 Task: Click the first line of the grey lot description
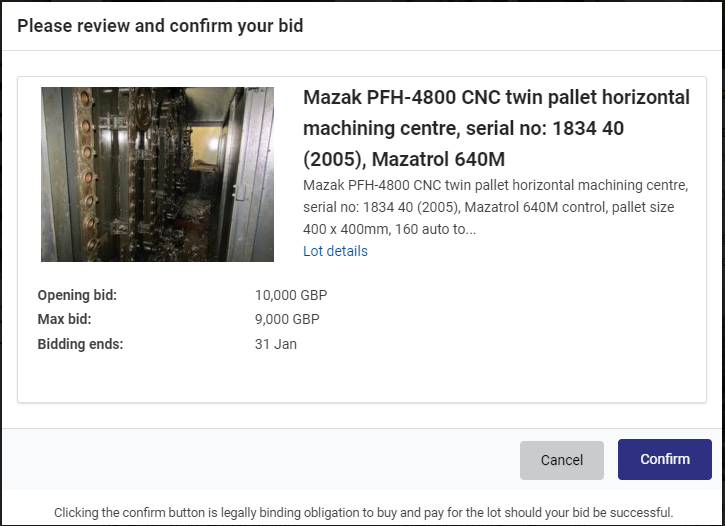(496, 185)
